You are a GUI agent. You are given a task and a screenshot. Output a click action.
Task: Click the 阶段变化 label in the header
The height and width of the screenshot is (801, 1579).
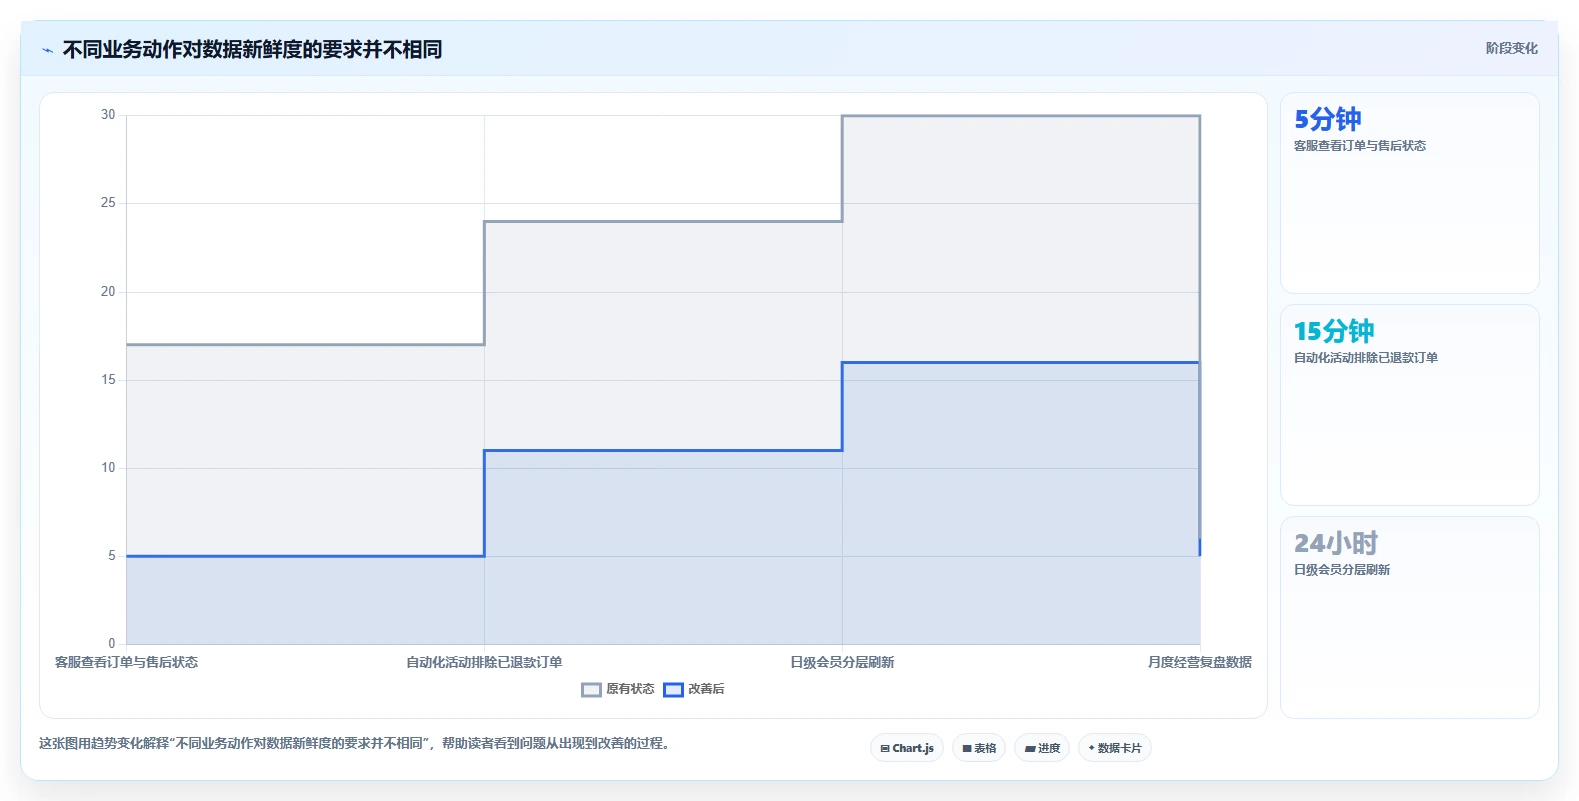(x=1511, y=48)
